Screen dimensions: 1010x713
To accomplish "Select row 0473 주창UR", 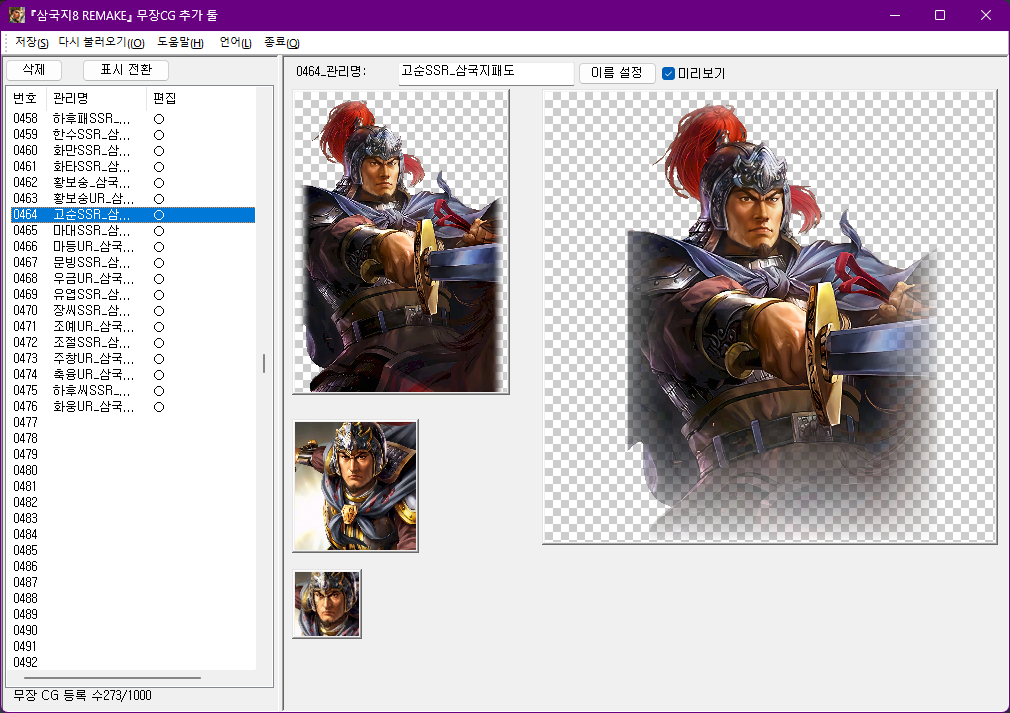I will 133,359.
